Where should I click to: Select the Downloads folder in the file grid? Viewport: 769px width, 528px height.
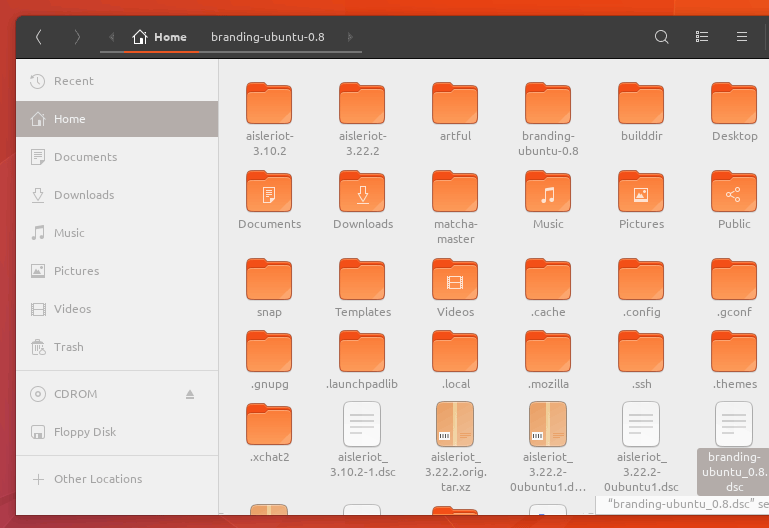tap(362, 200)
